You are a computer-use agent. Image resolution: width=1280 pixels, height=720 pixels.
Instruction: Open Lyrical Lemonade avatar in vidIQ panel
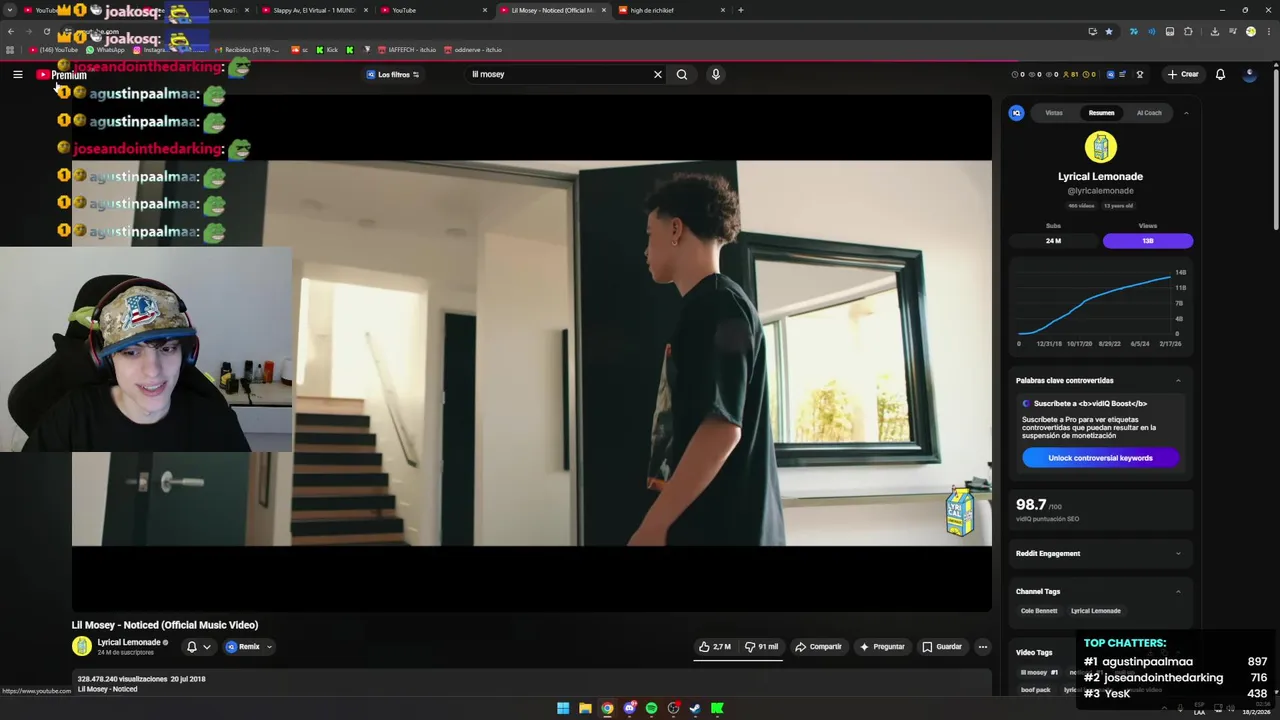[x=1100, y=148]
